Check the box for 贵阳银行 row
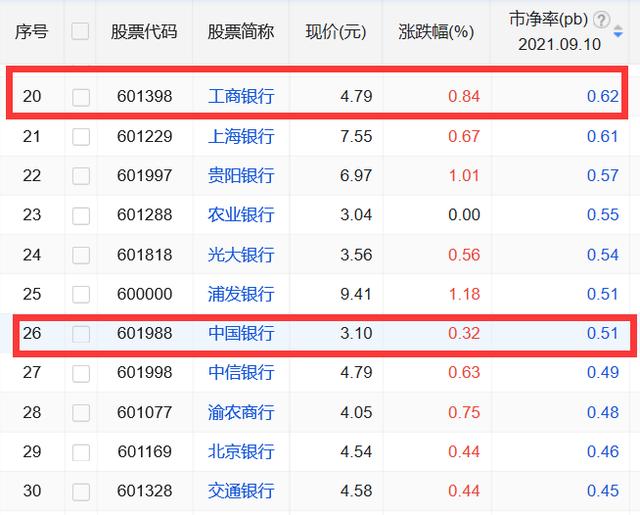Viewport: 640px width, 515px height. point(81,176)
